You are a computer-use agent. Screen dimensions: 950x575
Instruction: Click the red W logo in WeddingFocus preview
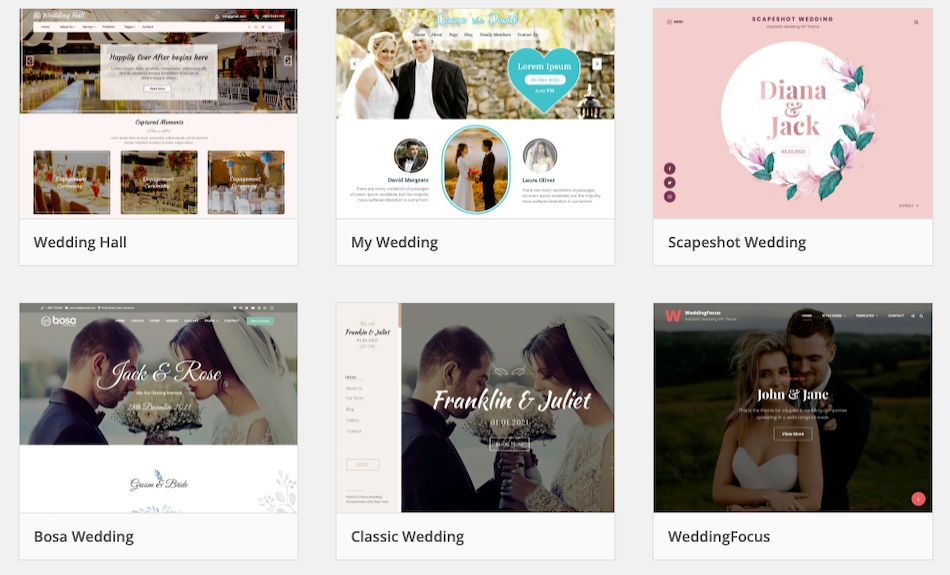pos(673,316)
